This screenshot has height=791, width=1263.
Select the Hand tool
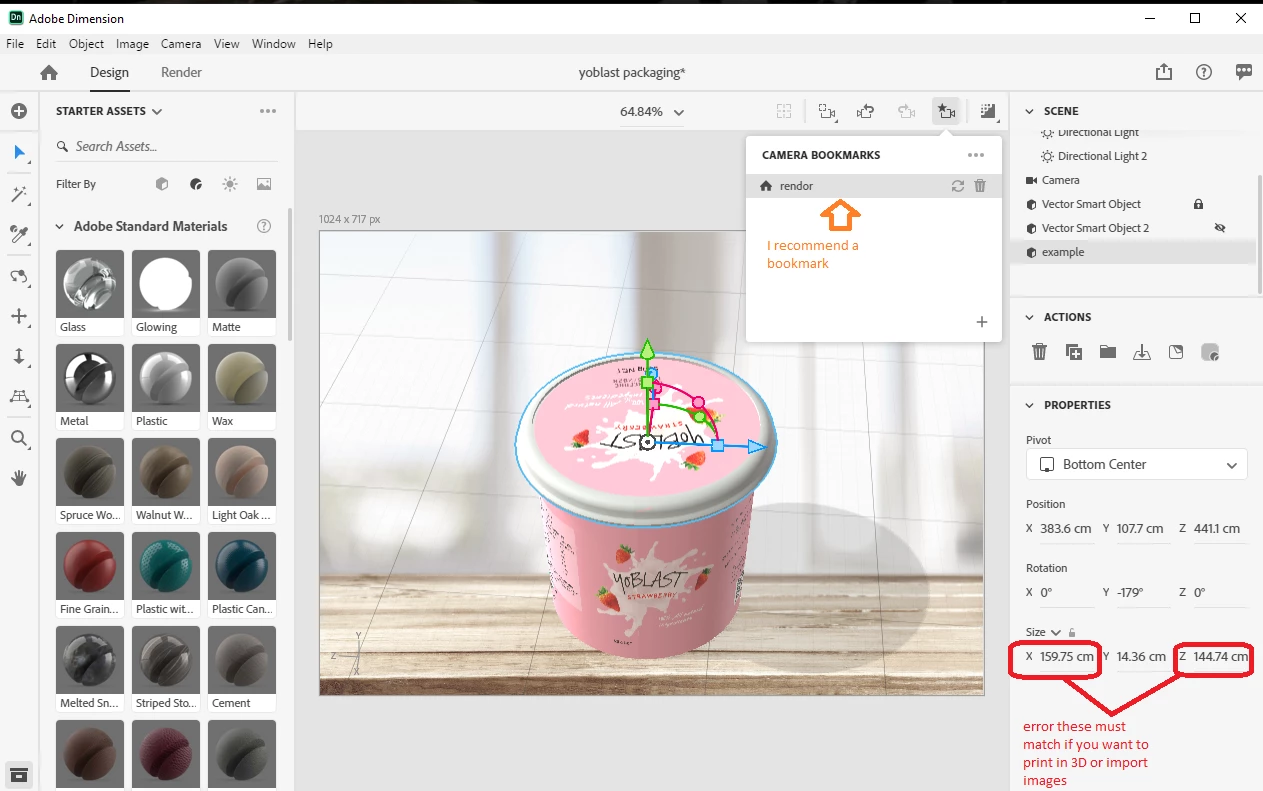(x=19, y=478)
